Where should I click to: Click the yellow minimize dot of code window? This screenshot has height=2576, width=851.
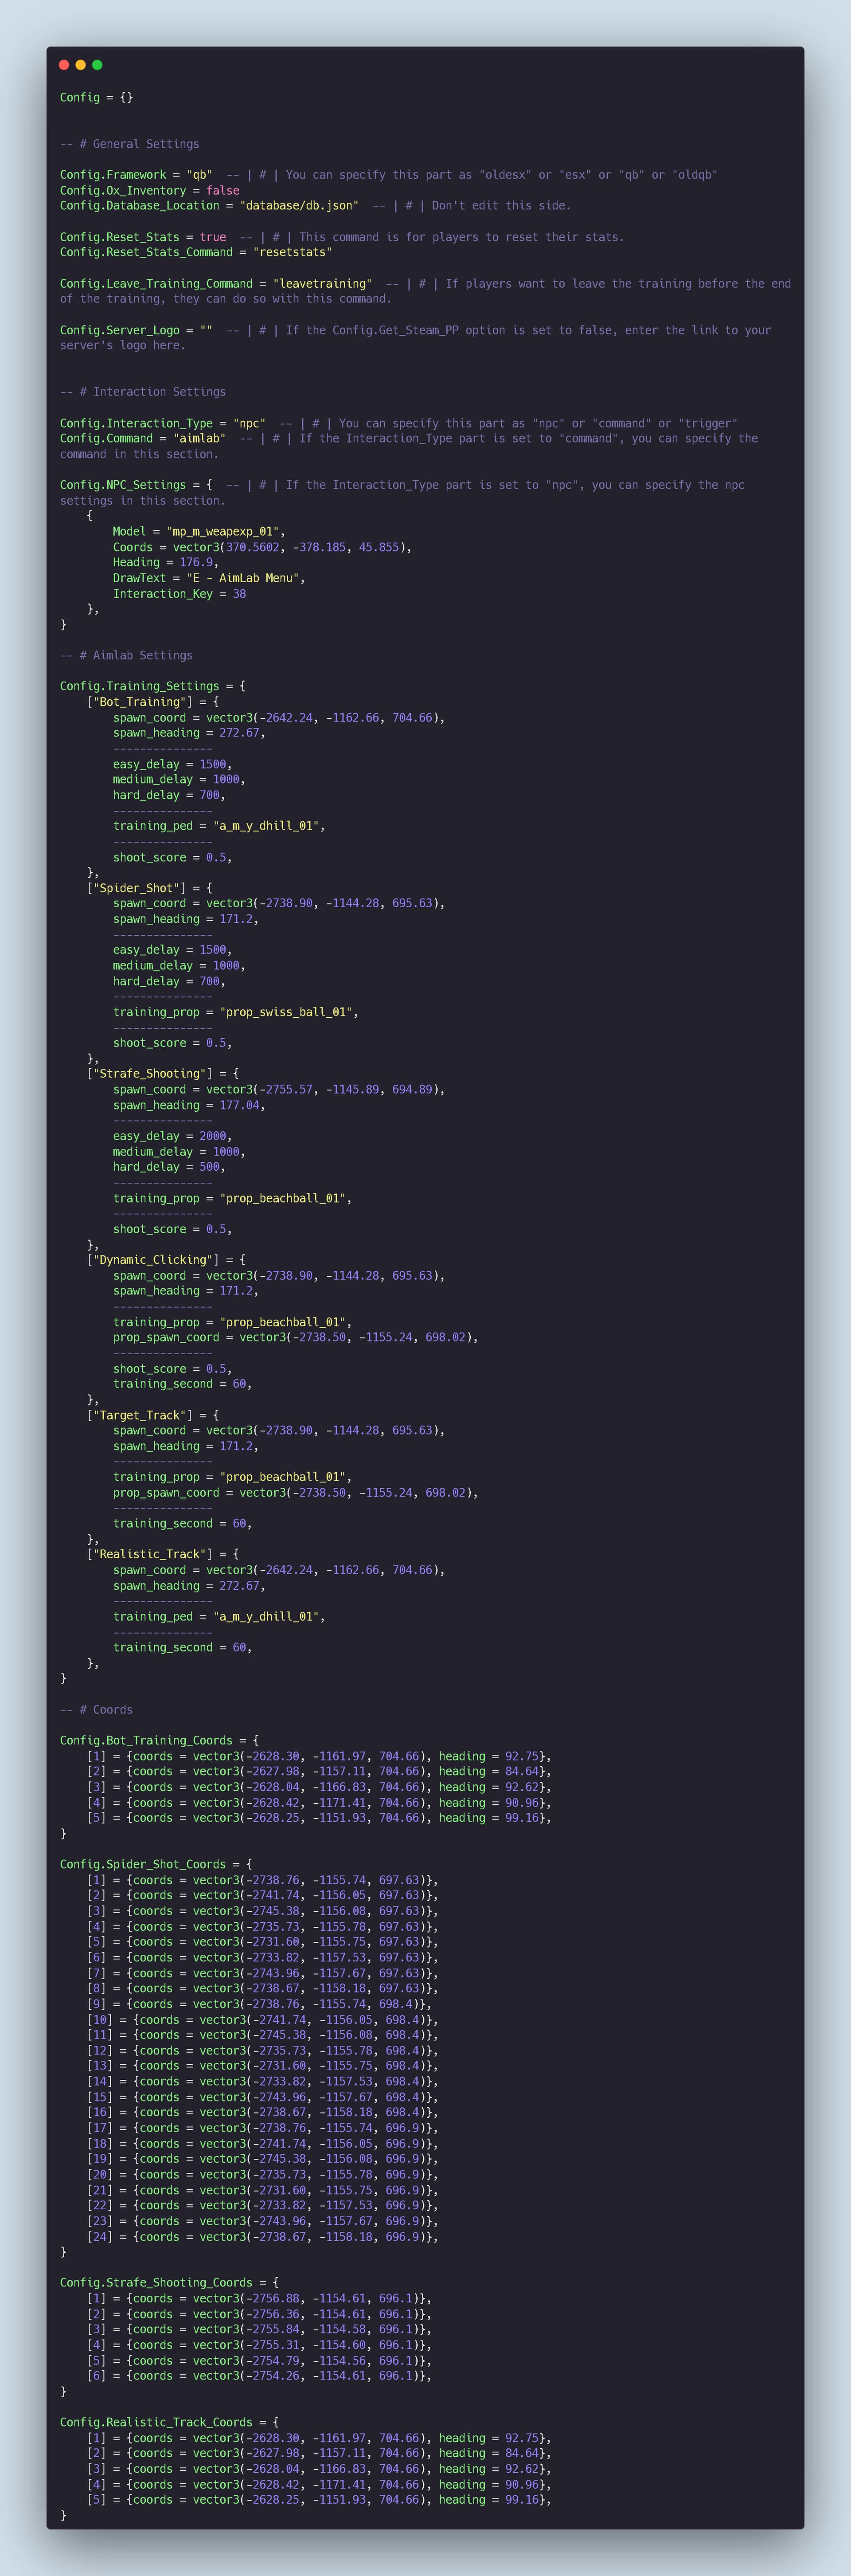81,65
